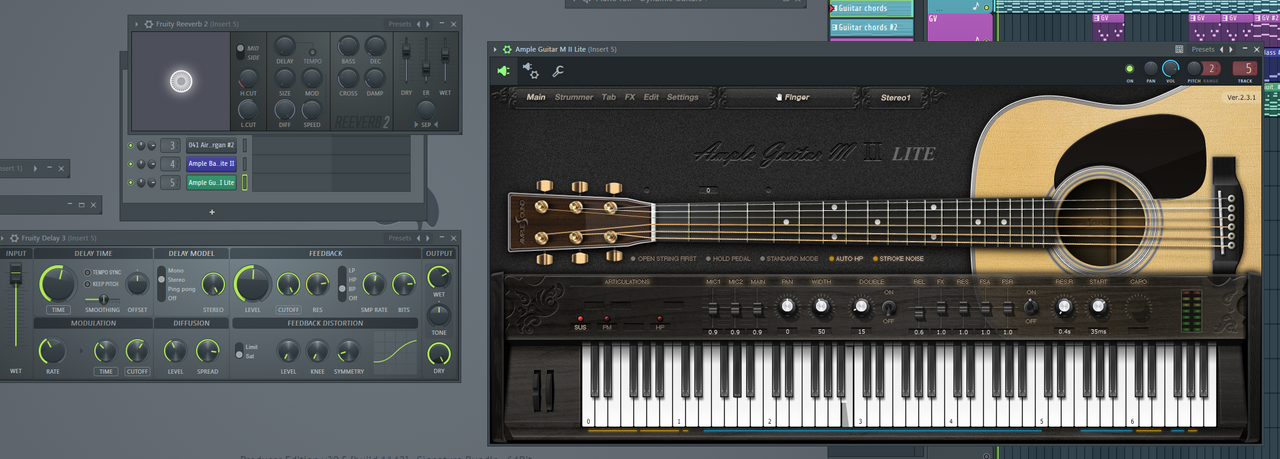Open the Presets dropdown of Ample Guitar
Screen dimensions: 1280x459
[x=1203, y=49]
